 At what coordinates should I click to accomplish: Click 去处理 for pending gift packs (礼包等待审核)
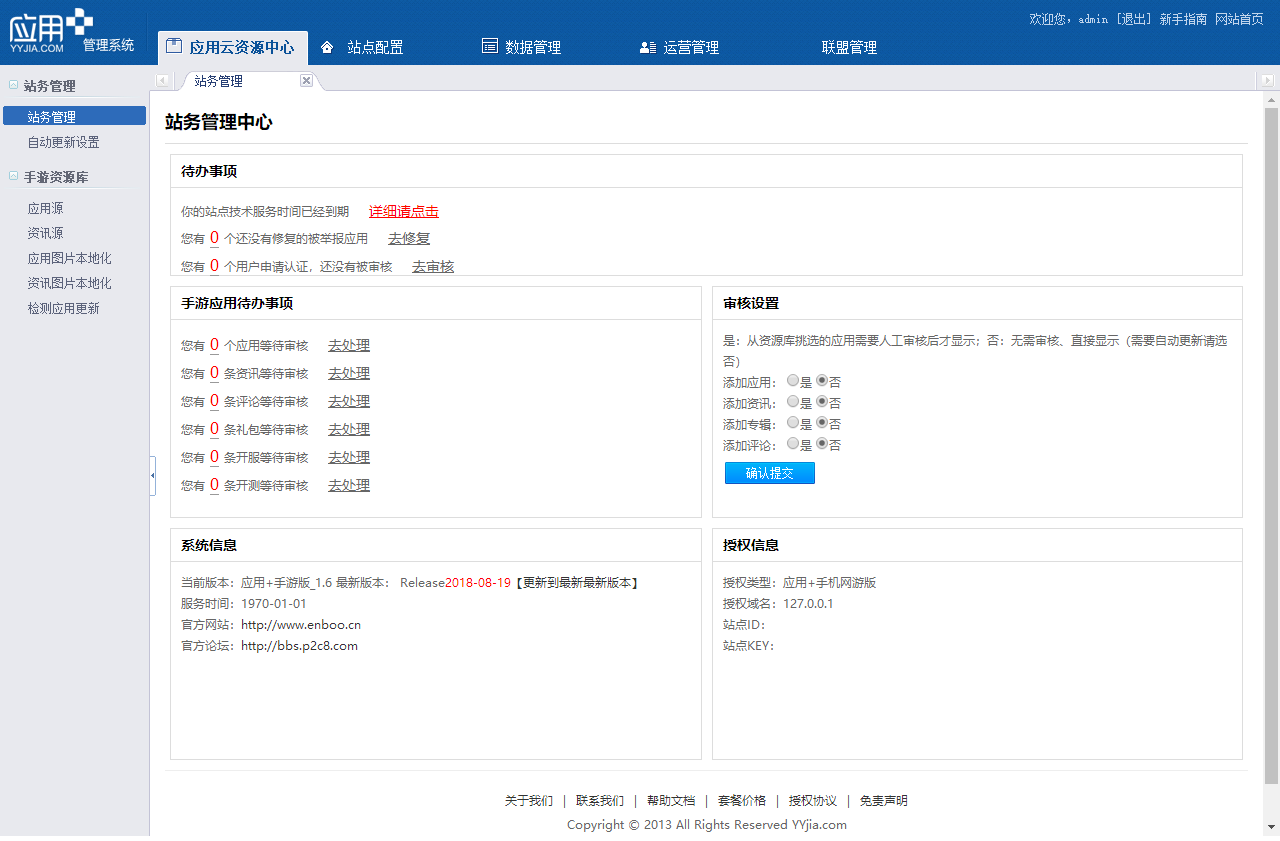[x=349, y=429]
